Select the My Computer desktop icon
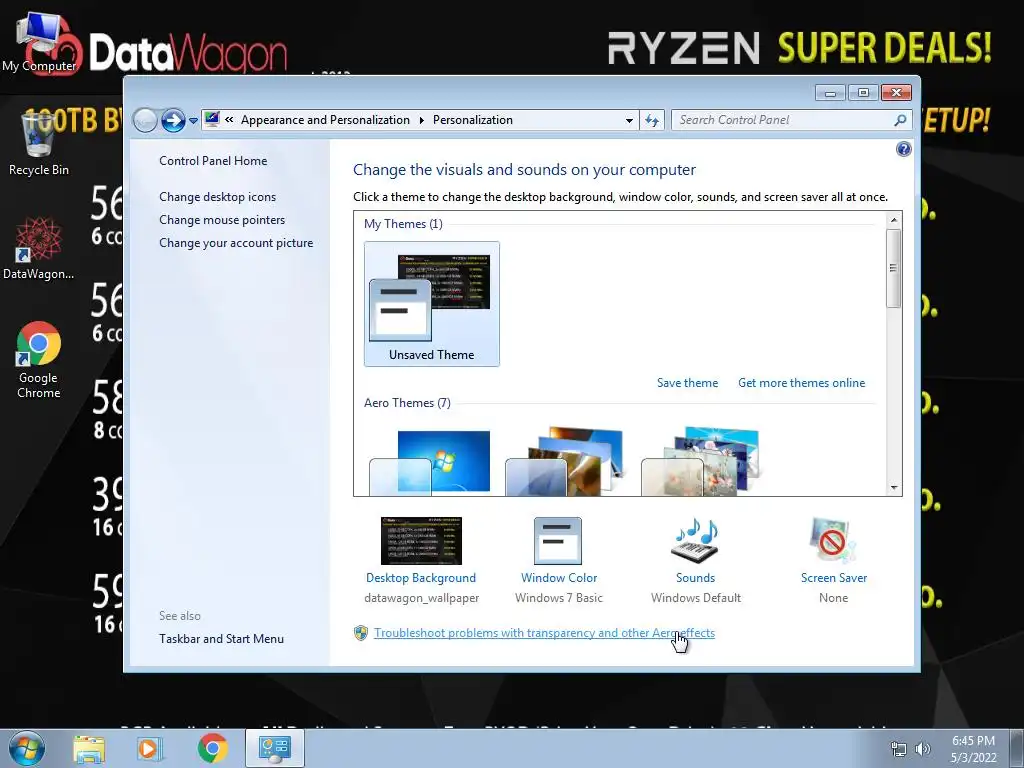Image resolution: width=1024 pixels, height=768 pixels. click(x=39, y=42)
